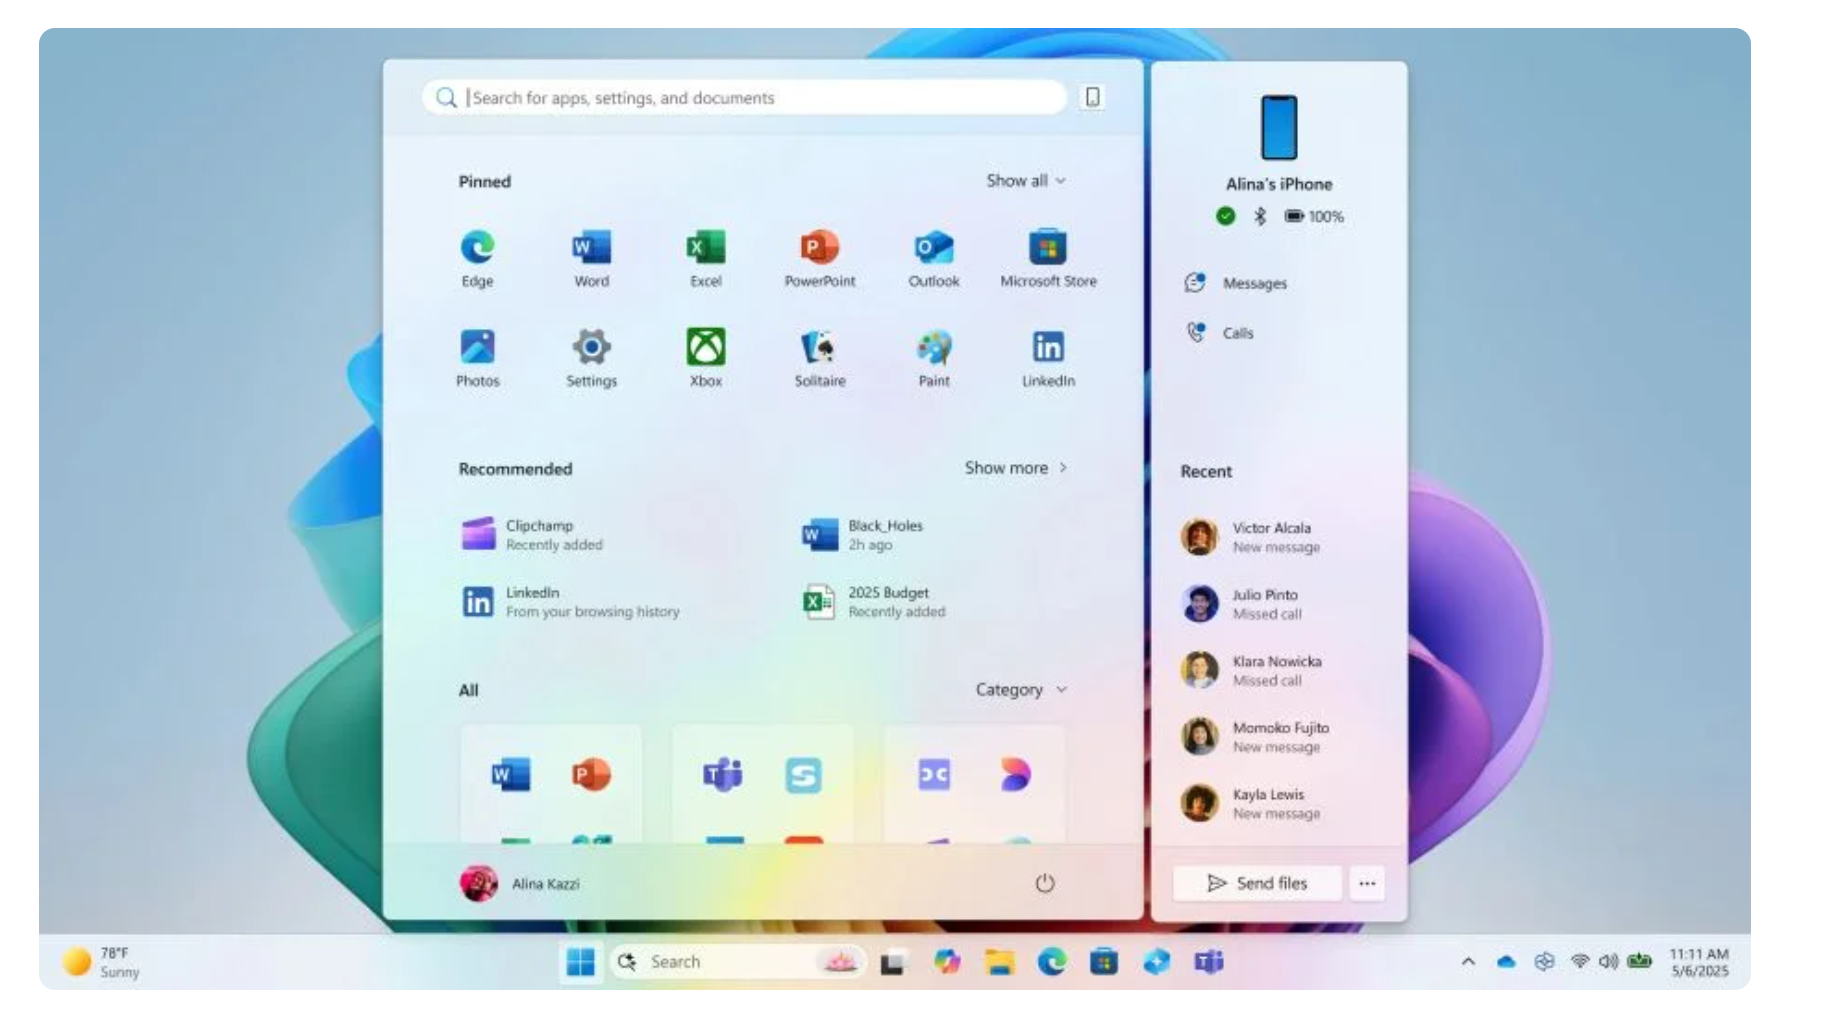The width and height of the screenshot is (1822, 1020).
Task: Open the pinned Paint app
Action: (933, 358)
